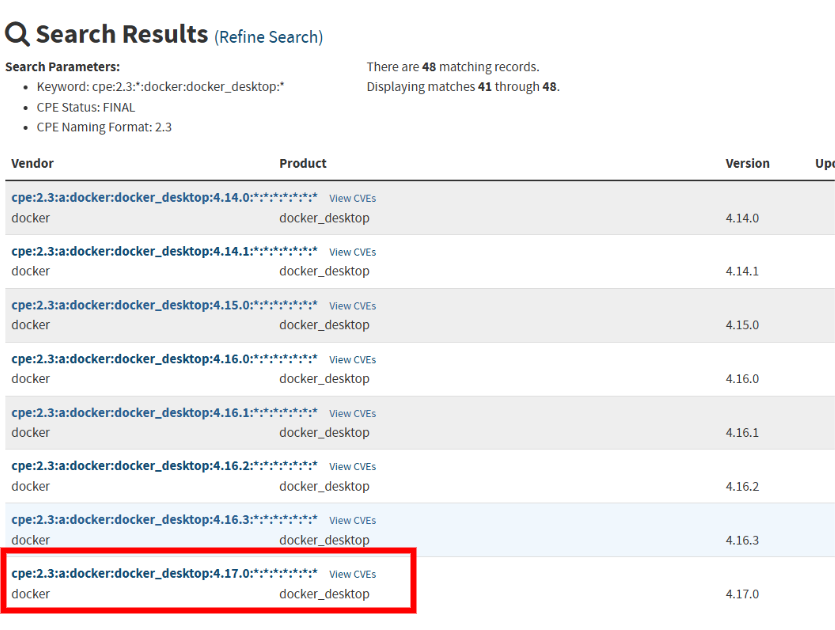Image resolution: width=835 pixels, height=630 pixels.
Task: Click the magnifying glass search icon
Action: tap(17, 32)
